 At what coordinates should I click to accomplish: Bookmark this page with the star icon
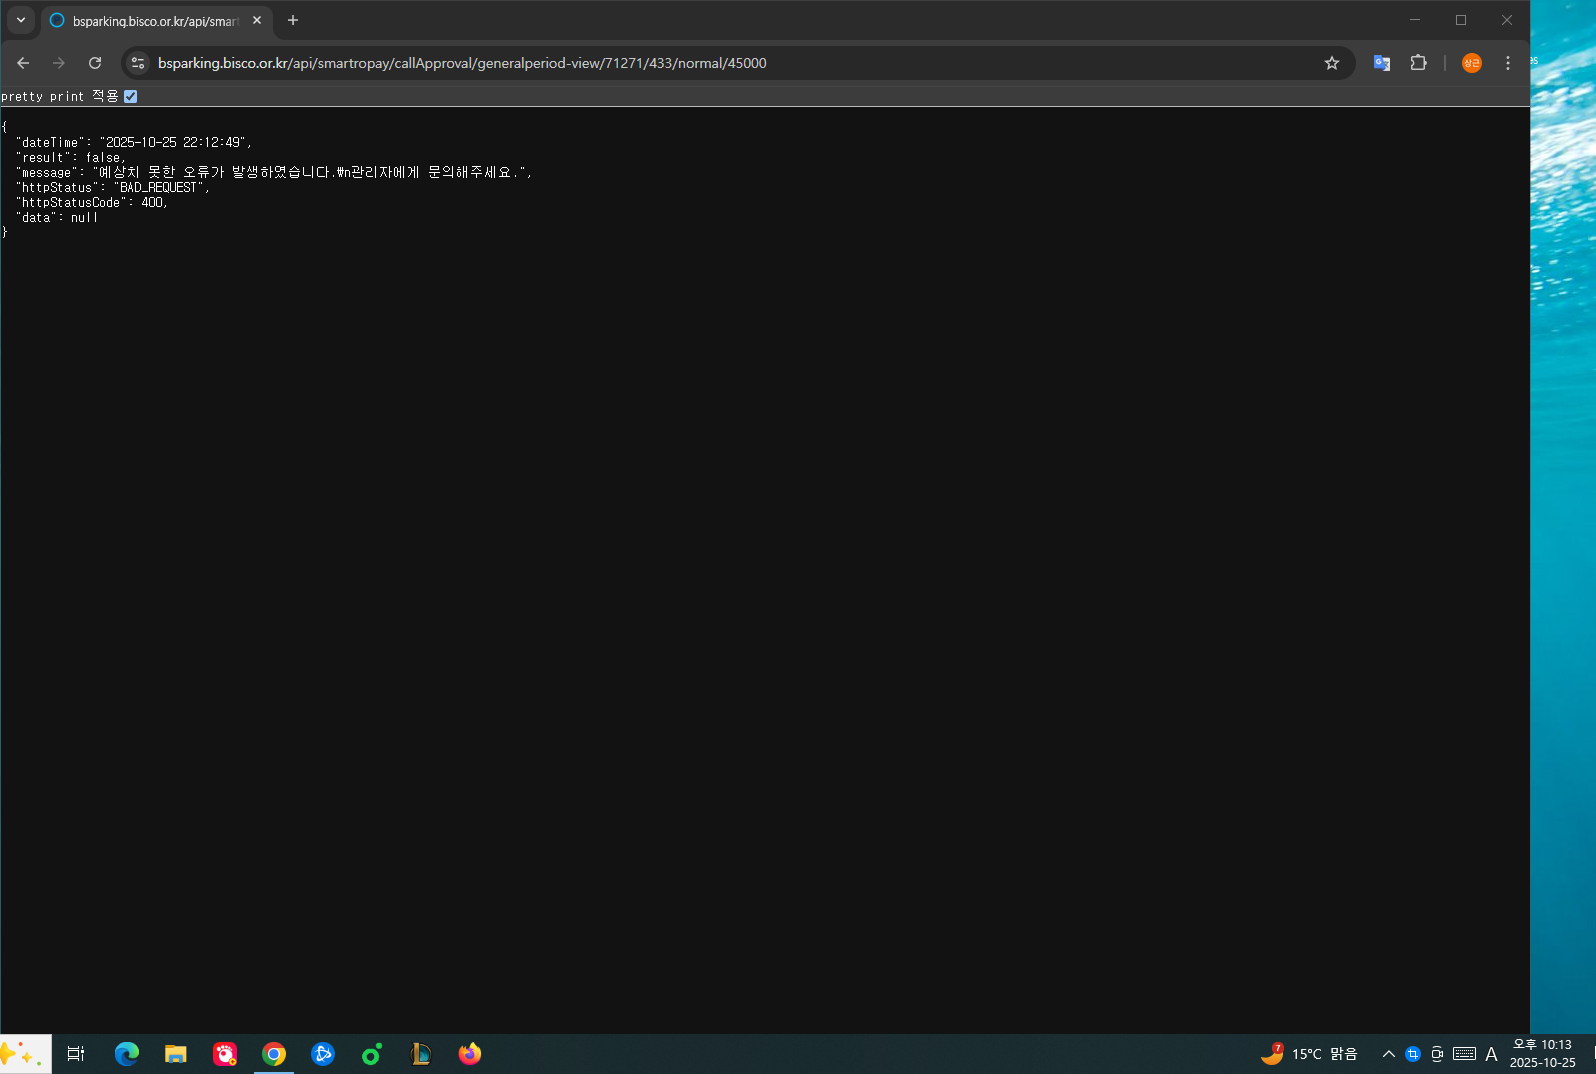(x=1331, y=63)
